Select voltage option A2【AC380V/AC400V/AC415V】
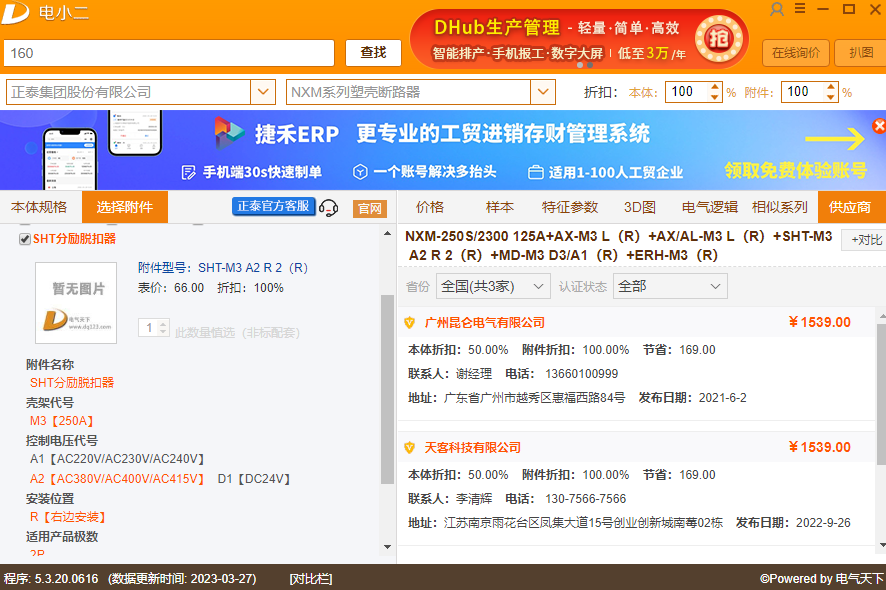 pos(117,479)
